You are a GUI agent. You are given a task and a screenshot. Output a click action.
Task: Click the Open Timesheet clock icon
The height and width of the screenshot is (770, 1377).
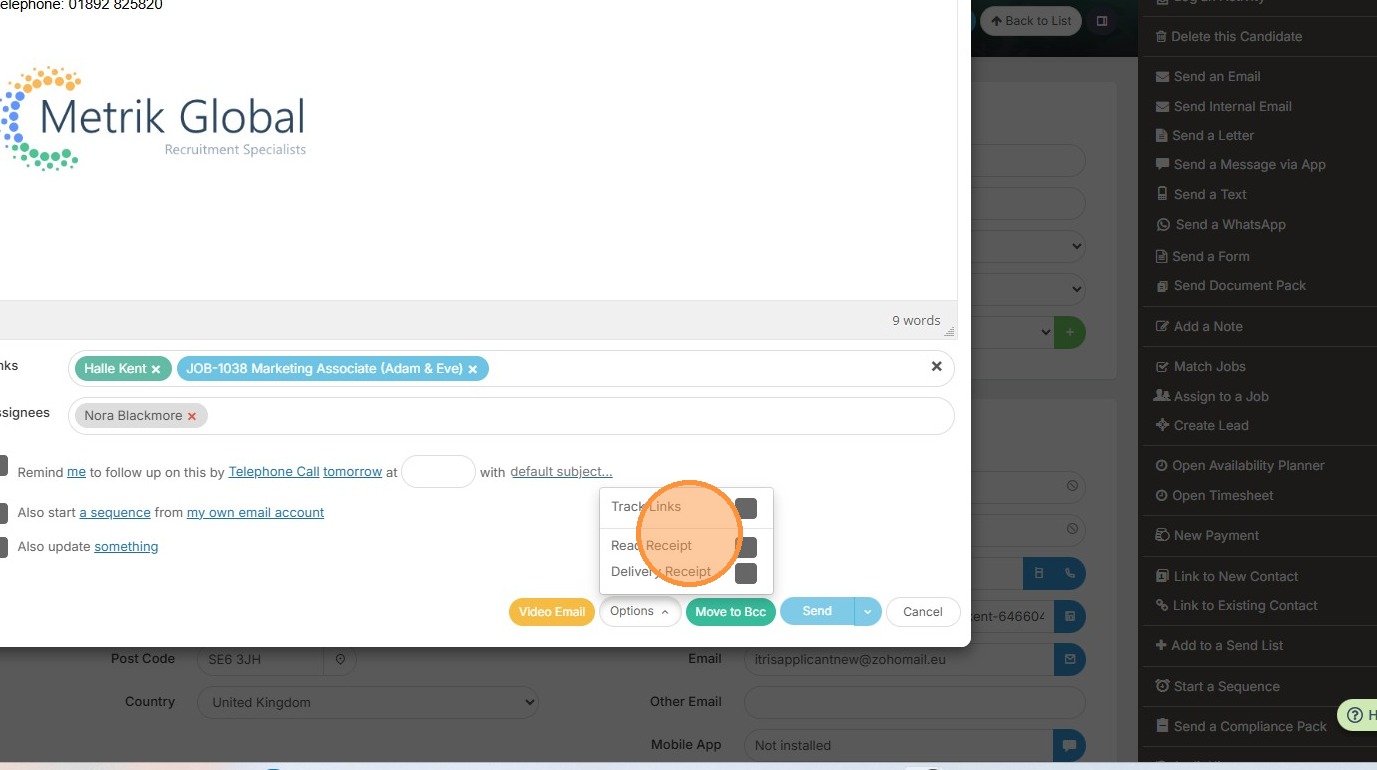pyautogui.click(x=1161, y=496)
